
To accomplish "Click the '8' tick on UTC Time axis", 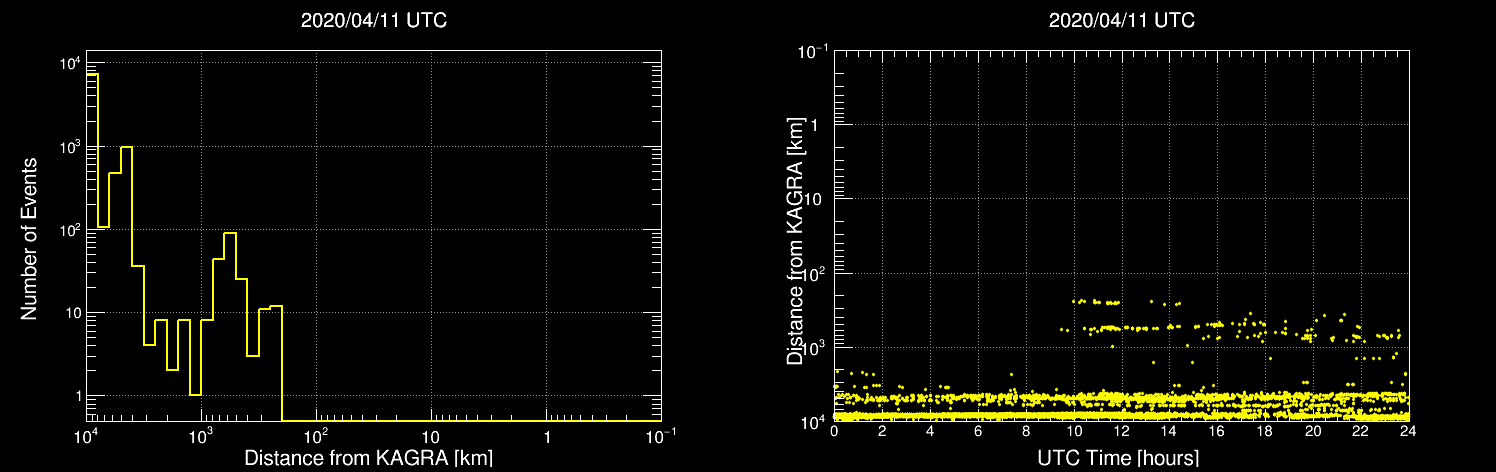I will tap(1026, 433).
